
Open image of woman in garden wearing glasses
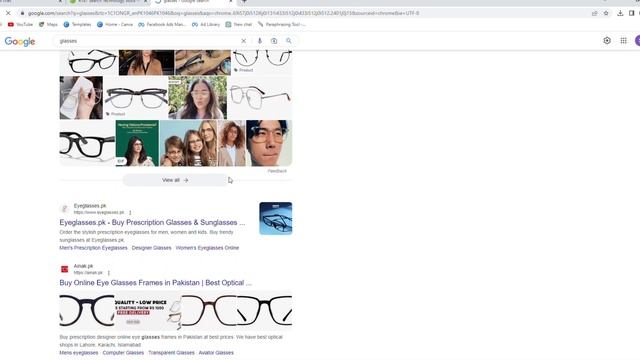point(198,98)
